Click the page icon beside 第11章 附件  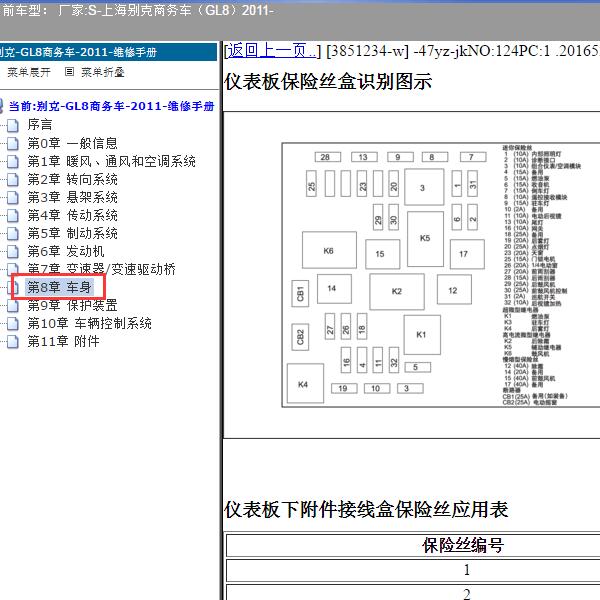pyautogui.click(x=13, y=342)
